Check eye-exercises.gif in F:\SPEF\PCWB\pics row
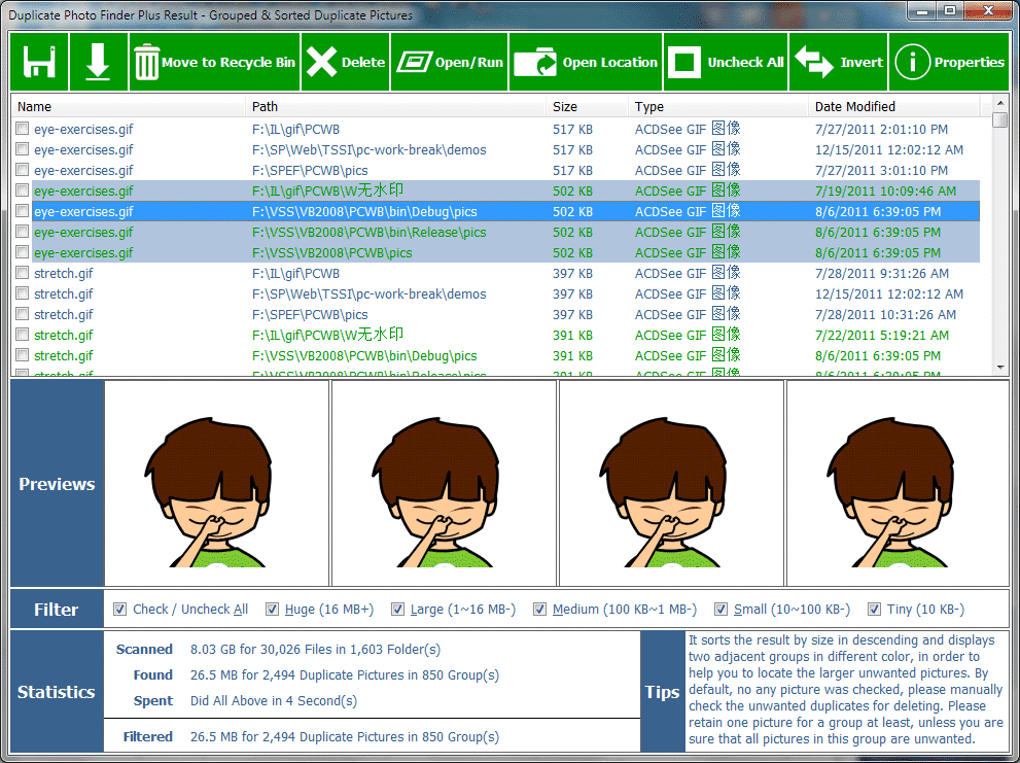The height and width of the screenshot is (763, 1020). click(22, 170)
